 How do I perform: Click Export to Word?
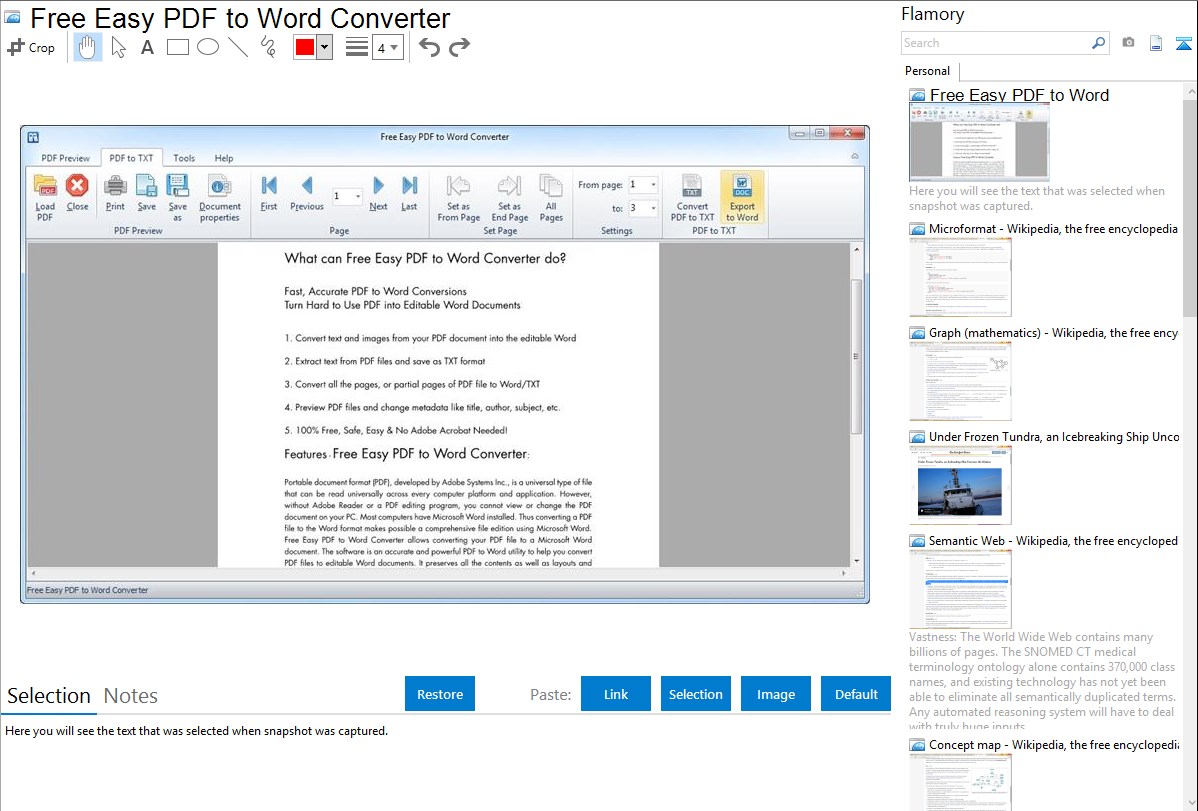pyautogui.click(x=742, y=197)
